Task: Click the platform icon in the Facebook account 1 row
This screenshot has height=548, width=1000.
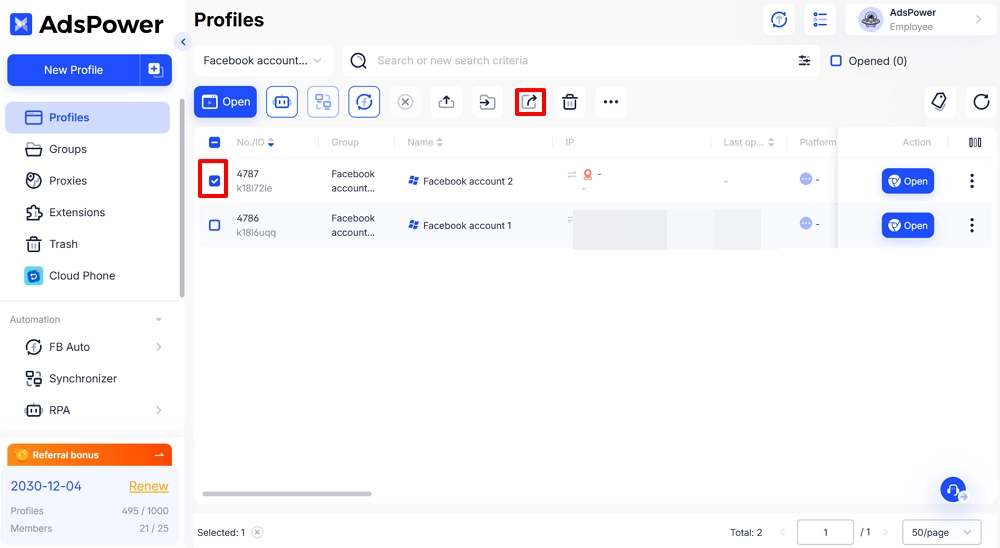Action: 806,223
